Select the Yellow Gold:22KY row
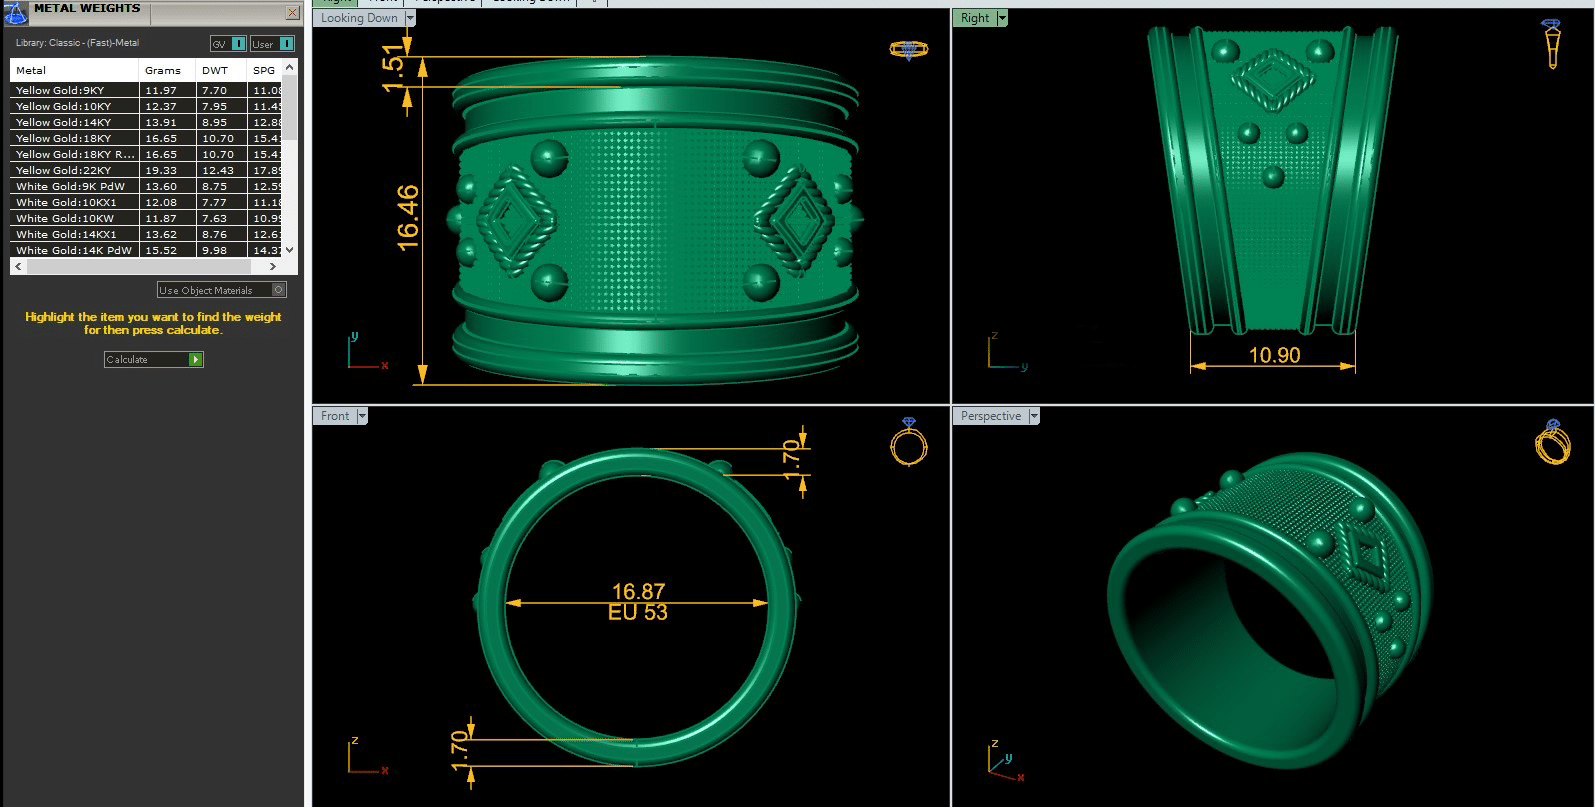This screenshot has height=807, width=1595. [146, 170]
